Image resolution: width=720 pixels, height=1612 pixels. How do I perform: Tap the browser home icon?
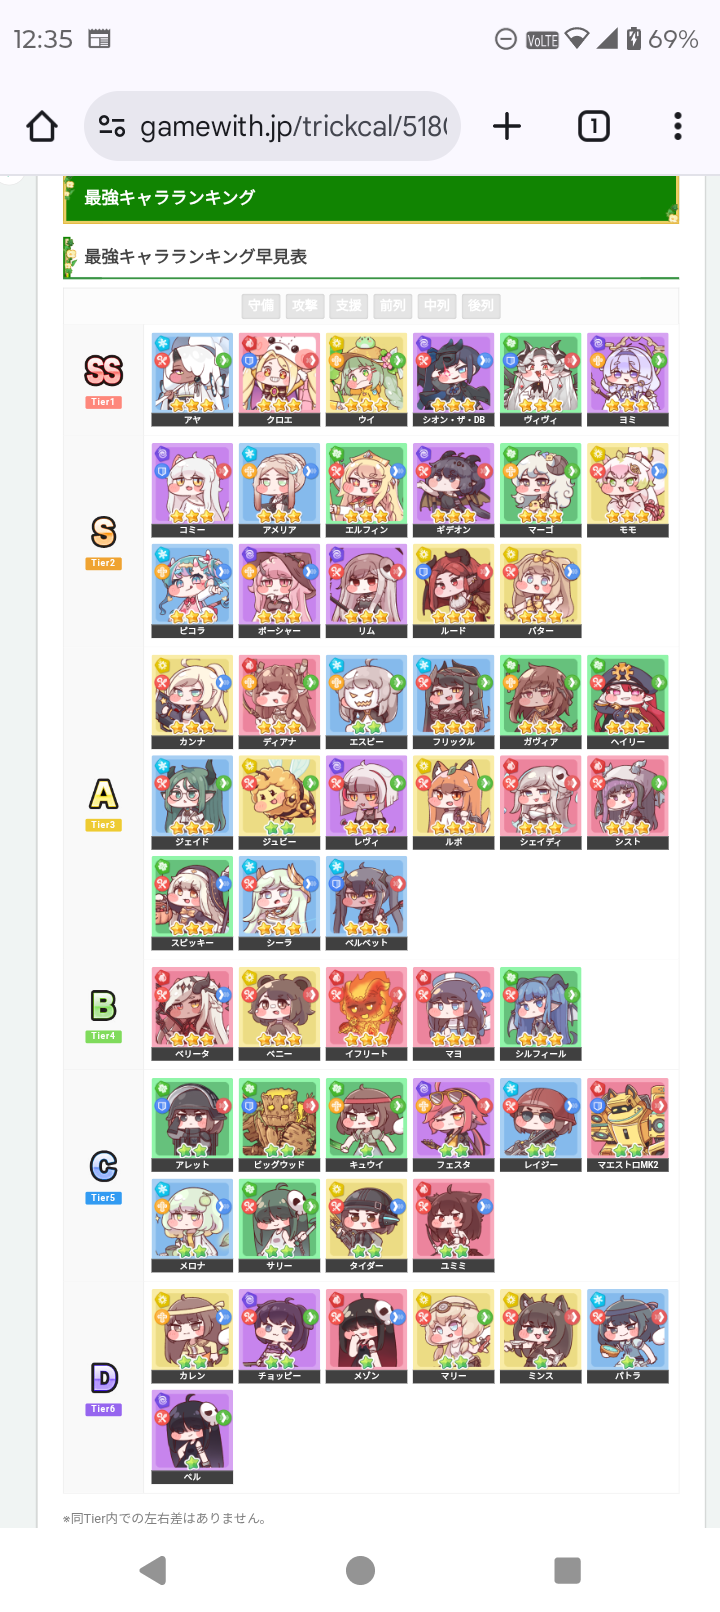tap(42, 126)
